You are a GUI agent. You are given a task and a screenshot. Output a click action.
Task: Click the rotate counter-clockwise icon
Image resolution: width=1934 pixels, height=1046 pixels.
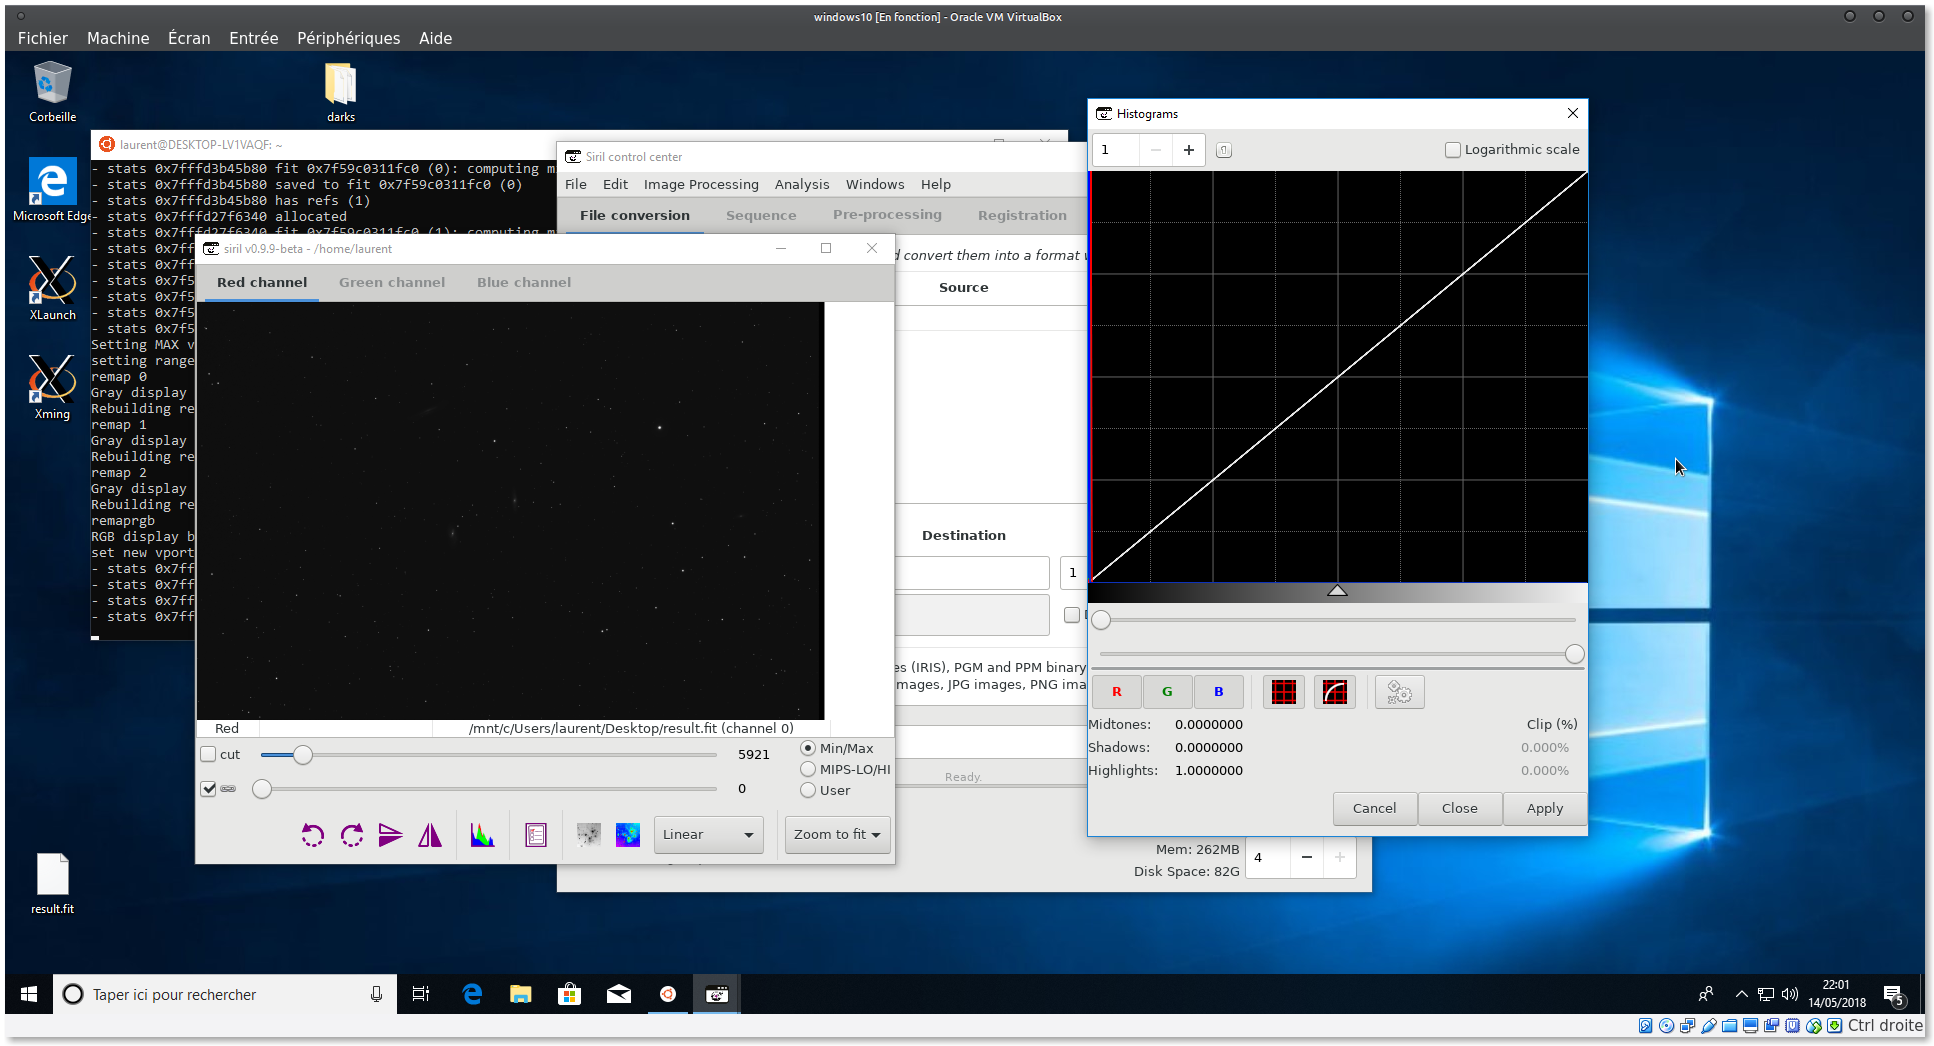(313, 835)
